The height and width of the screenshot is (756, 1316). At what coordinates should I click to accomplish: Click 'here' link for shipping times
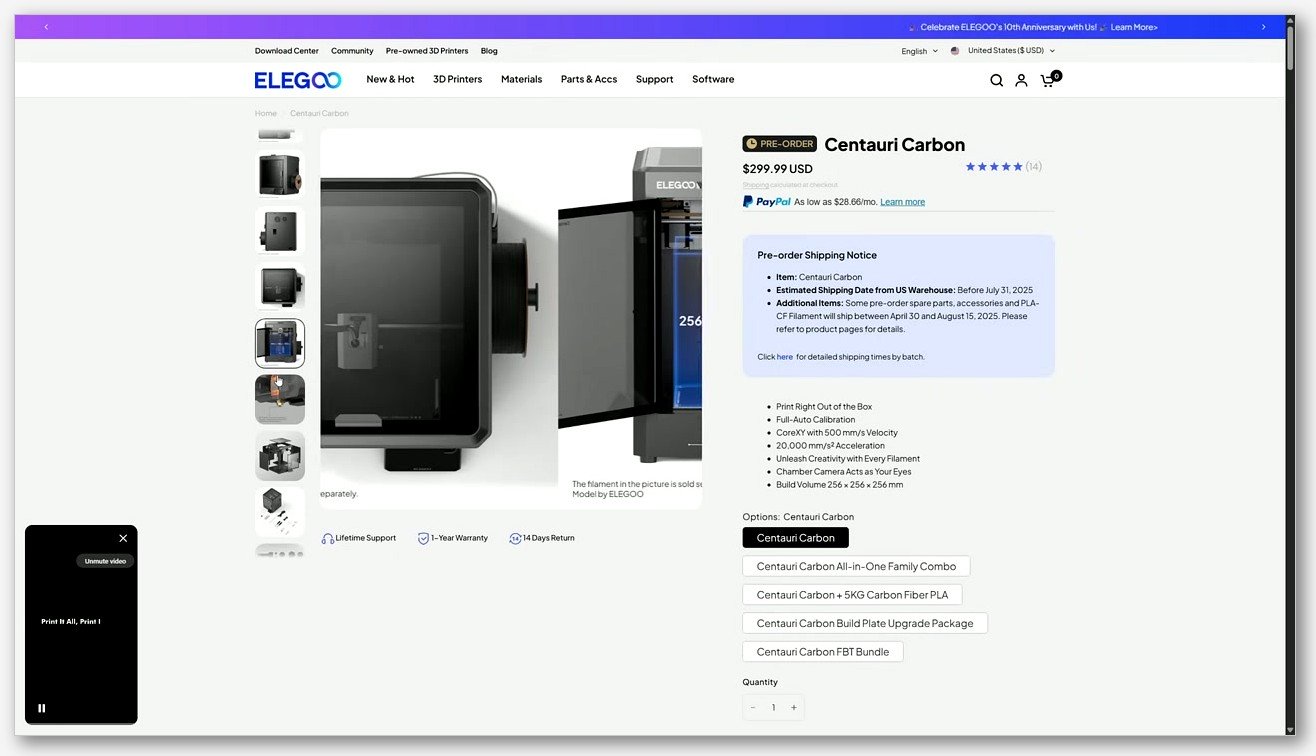click(785, 357)
